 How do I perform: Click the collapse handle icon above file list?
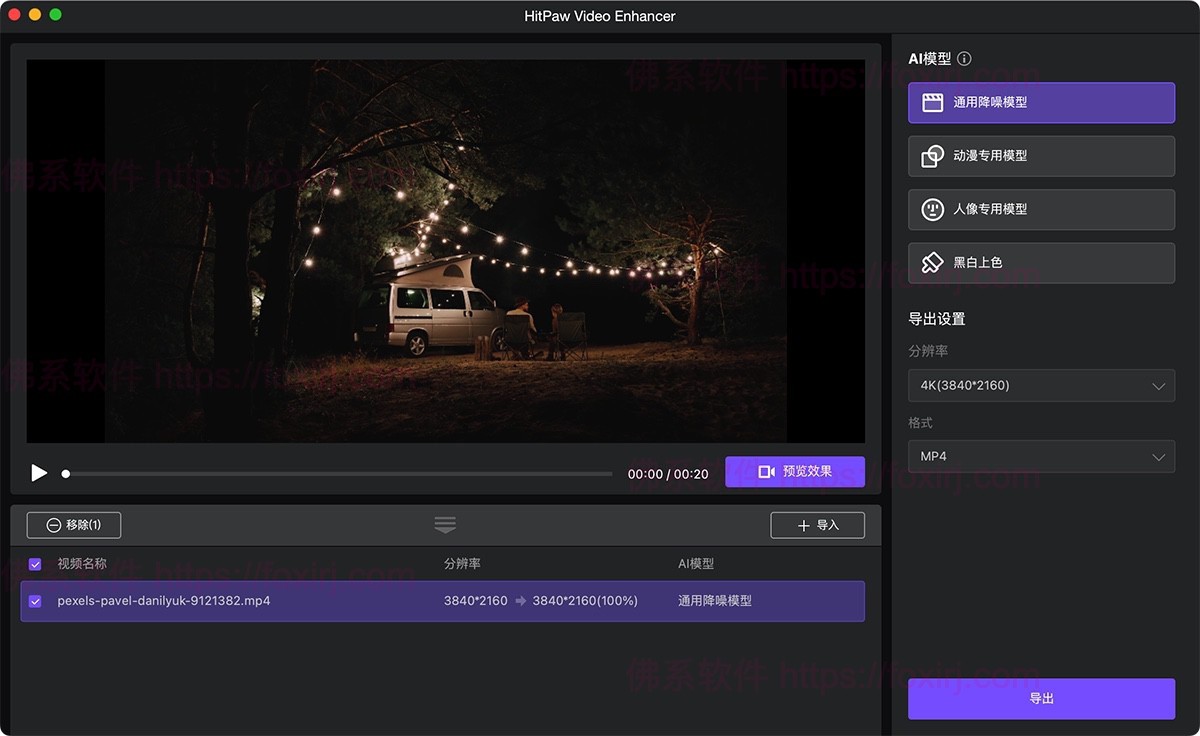pyautogui.click(x=445, y=524)
